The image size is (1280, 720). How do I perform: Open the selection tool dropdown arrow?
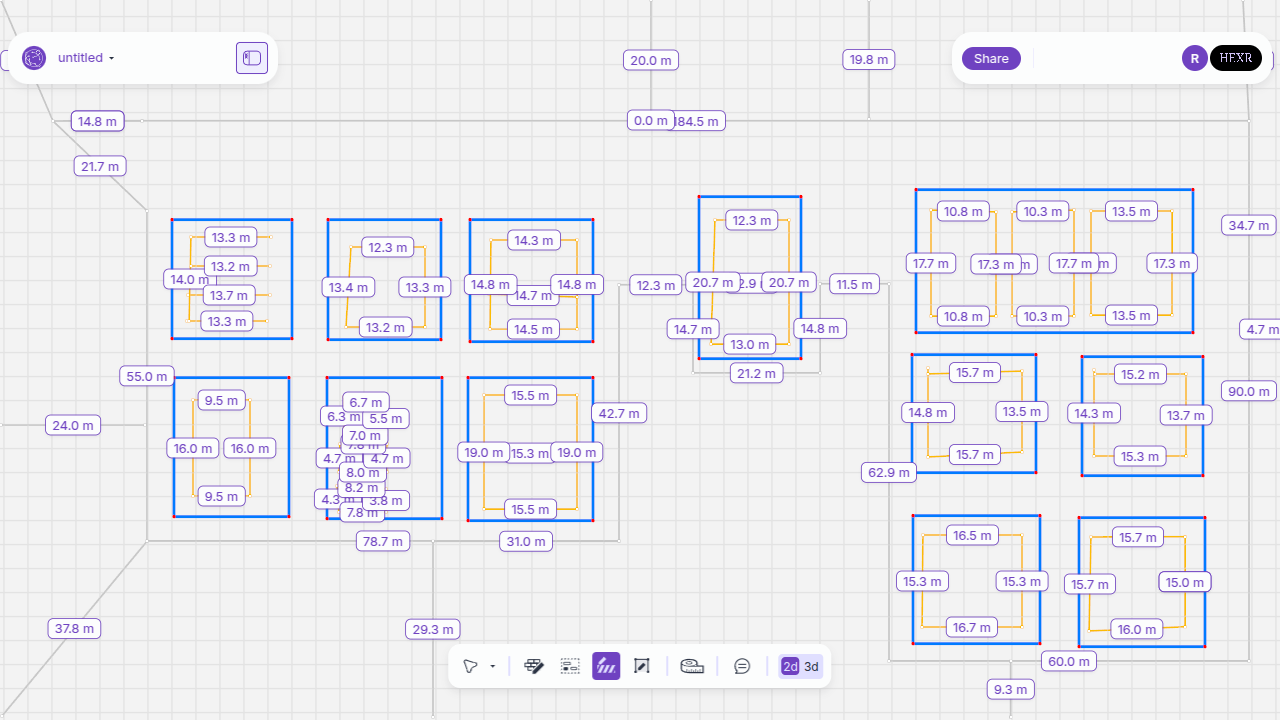(493, 667)
